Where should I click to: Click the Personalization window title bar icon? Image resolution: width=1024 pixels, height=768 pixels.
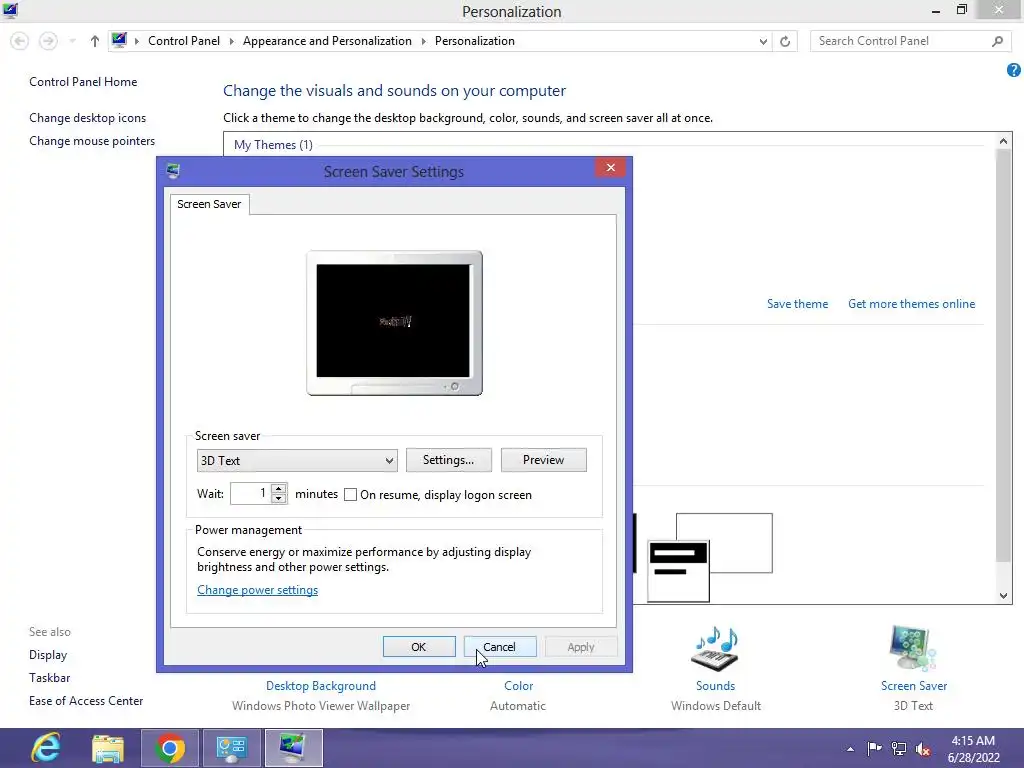(x=10, y=10)
